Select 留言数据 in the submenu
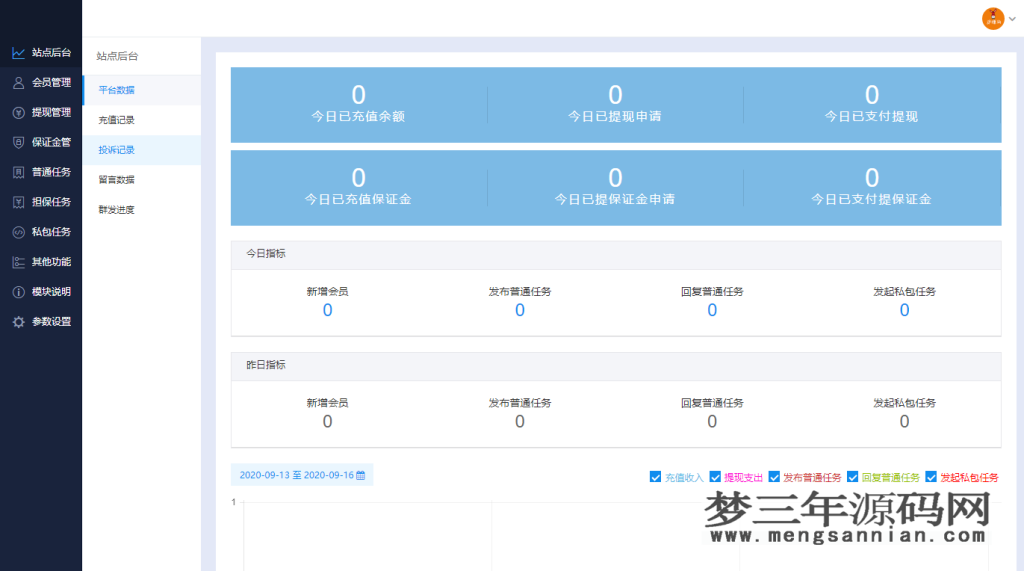 point(142,180)
